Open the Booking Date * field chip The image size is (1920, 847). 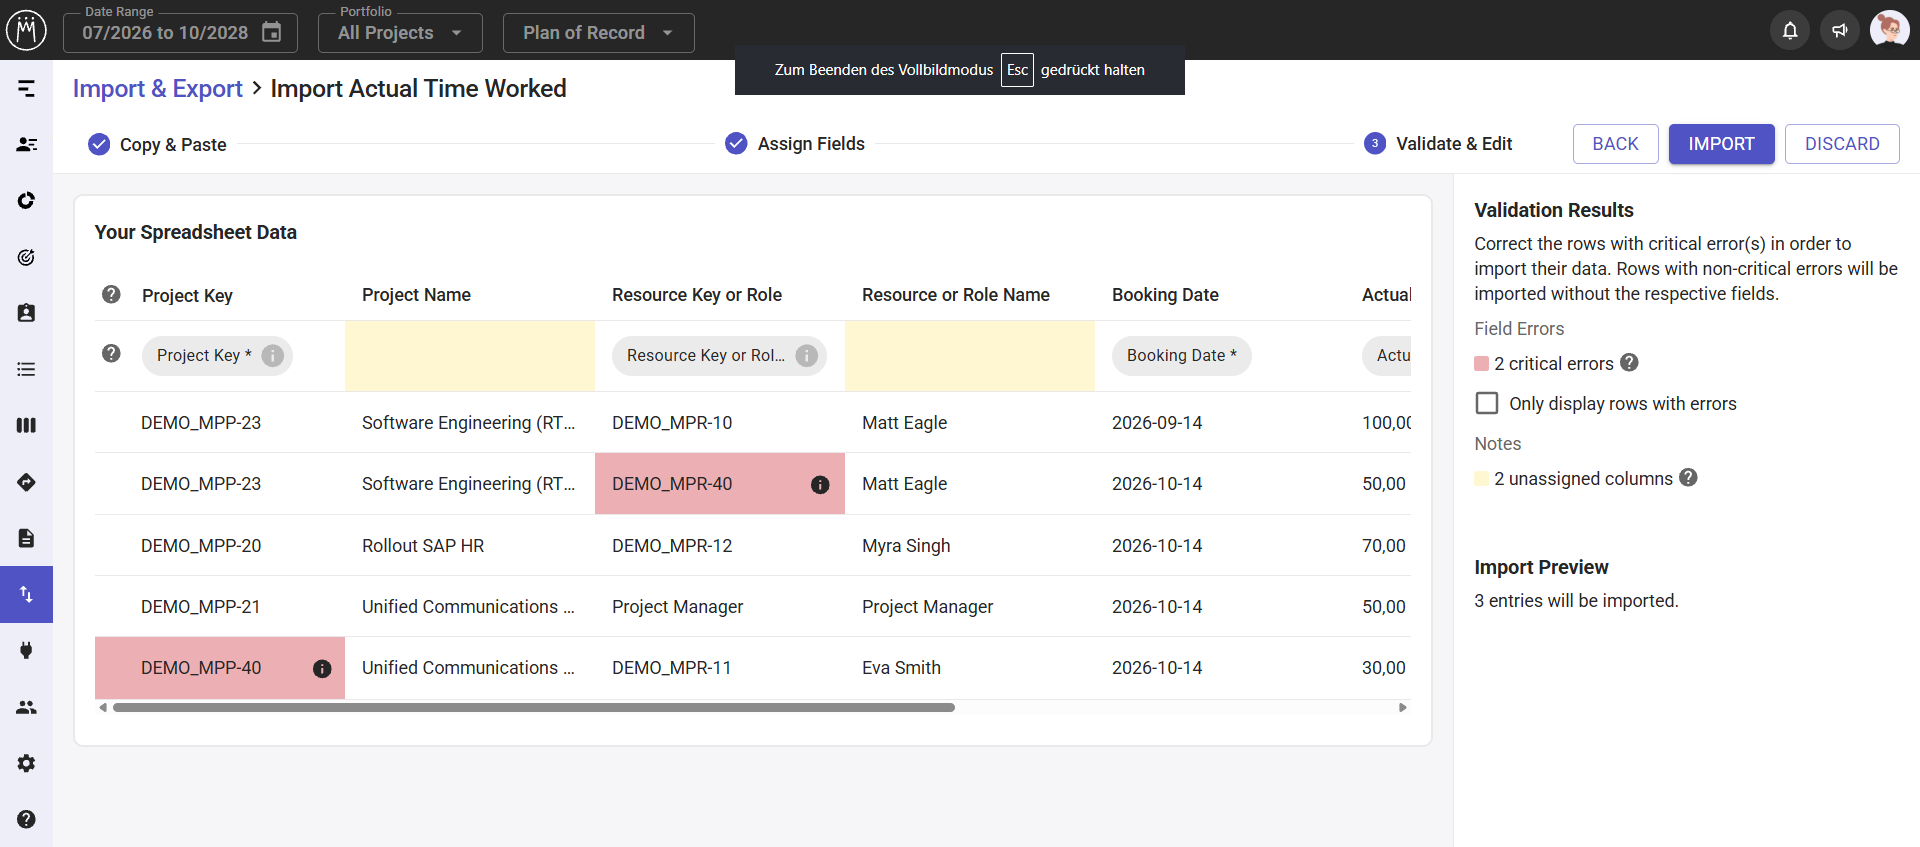[x=1181, y=355]
